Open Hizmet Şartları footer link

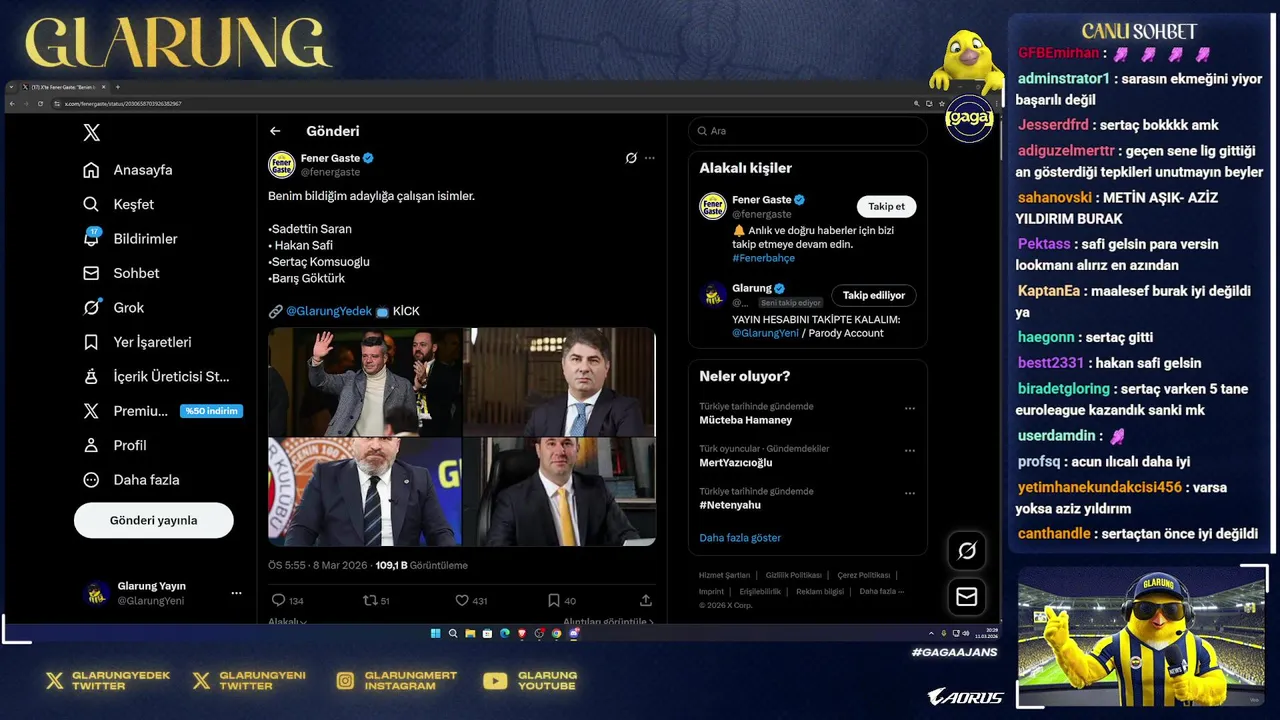(724, 575)
